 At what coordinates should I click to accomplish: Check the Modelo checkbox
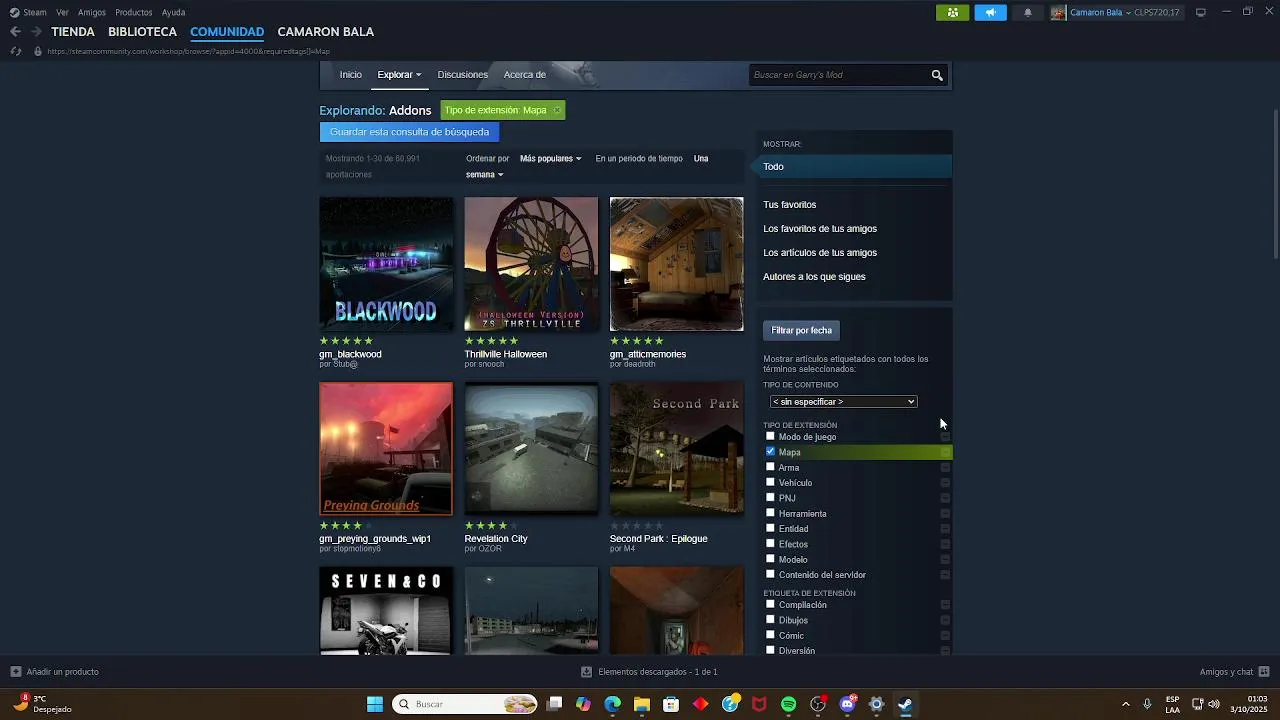pyautogui.click(x=770, y=559)
